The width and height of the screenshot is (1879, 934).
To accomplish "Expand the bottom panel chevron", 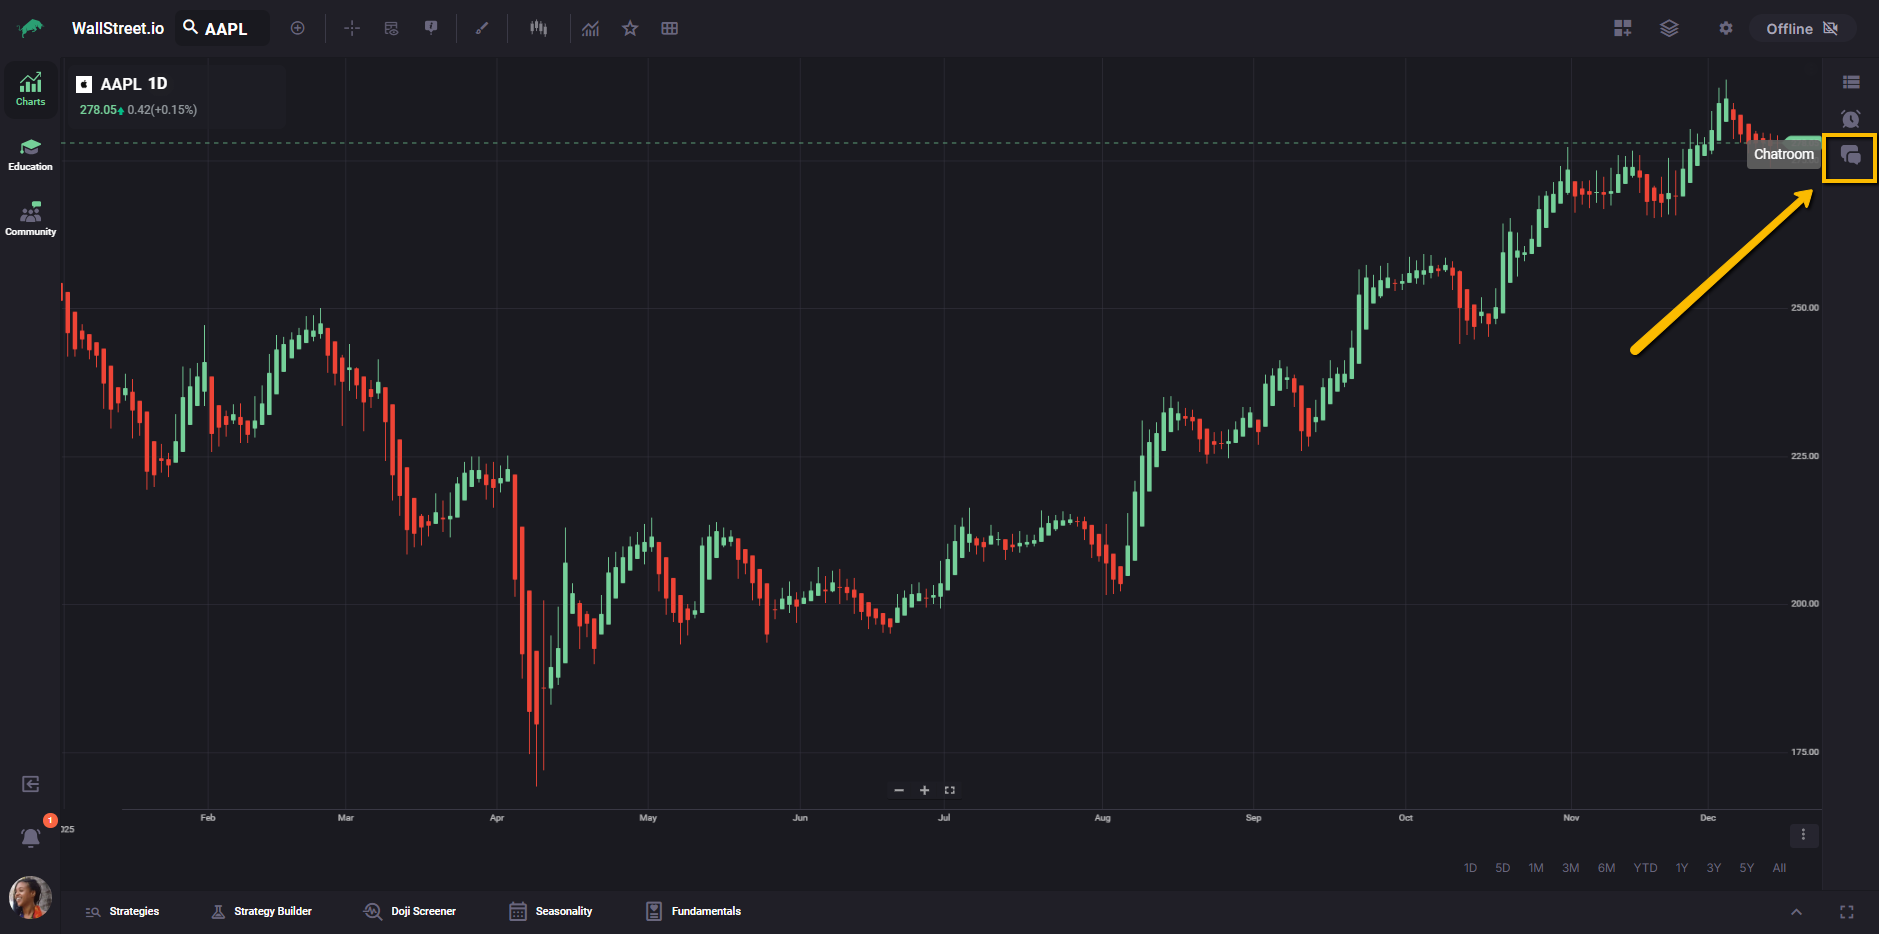I will coord(1796,911).
